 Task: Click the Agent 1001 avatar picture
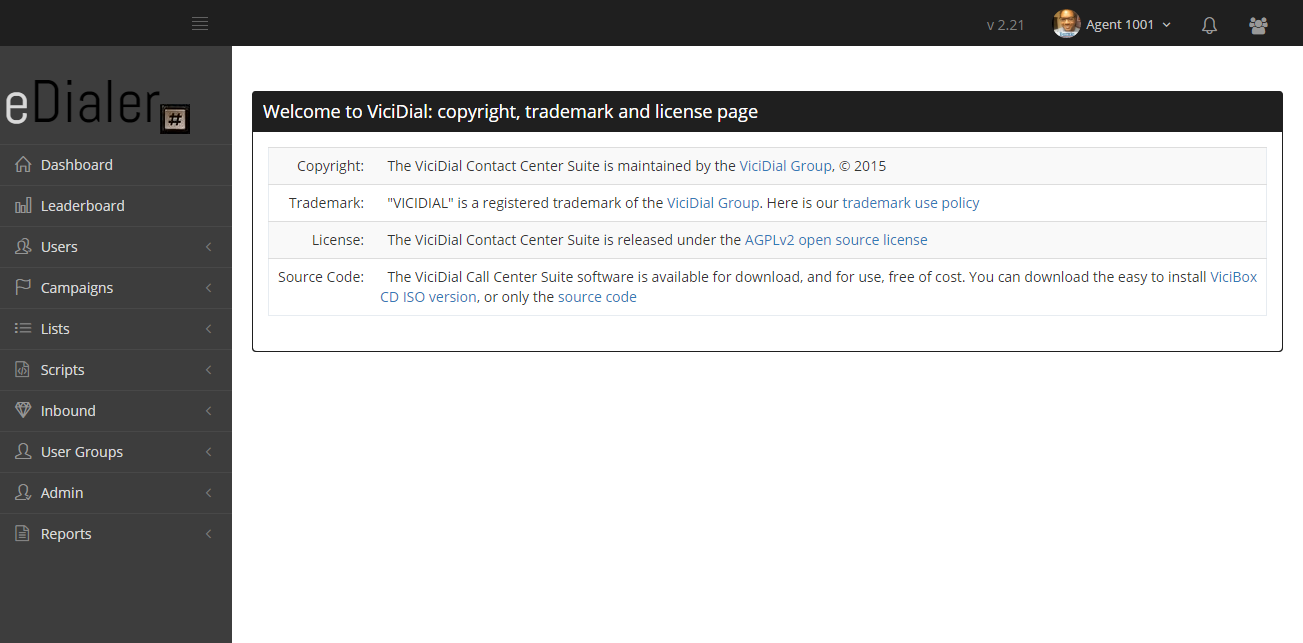tap(1067, 24)
